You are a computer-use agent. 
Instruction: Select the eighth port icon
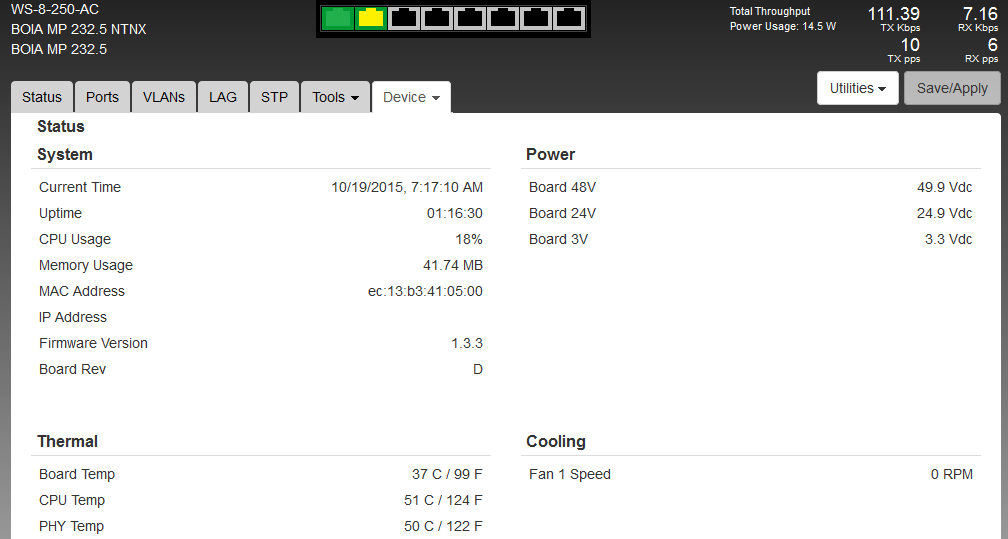point(568,17)
